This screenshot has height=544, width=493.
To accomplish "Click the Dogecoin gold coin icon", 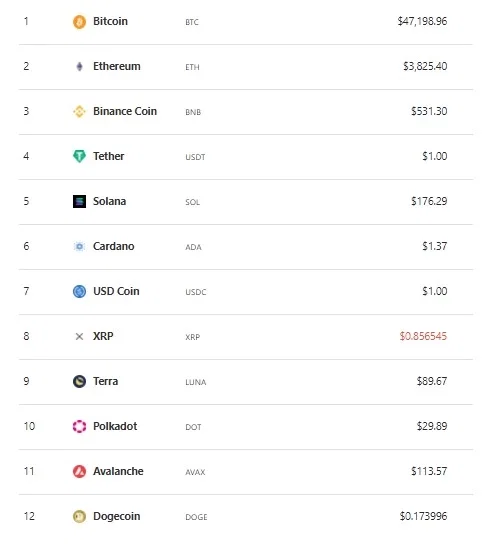I will (79, 516).
